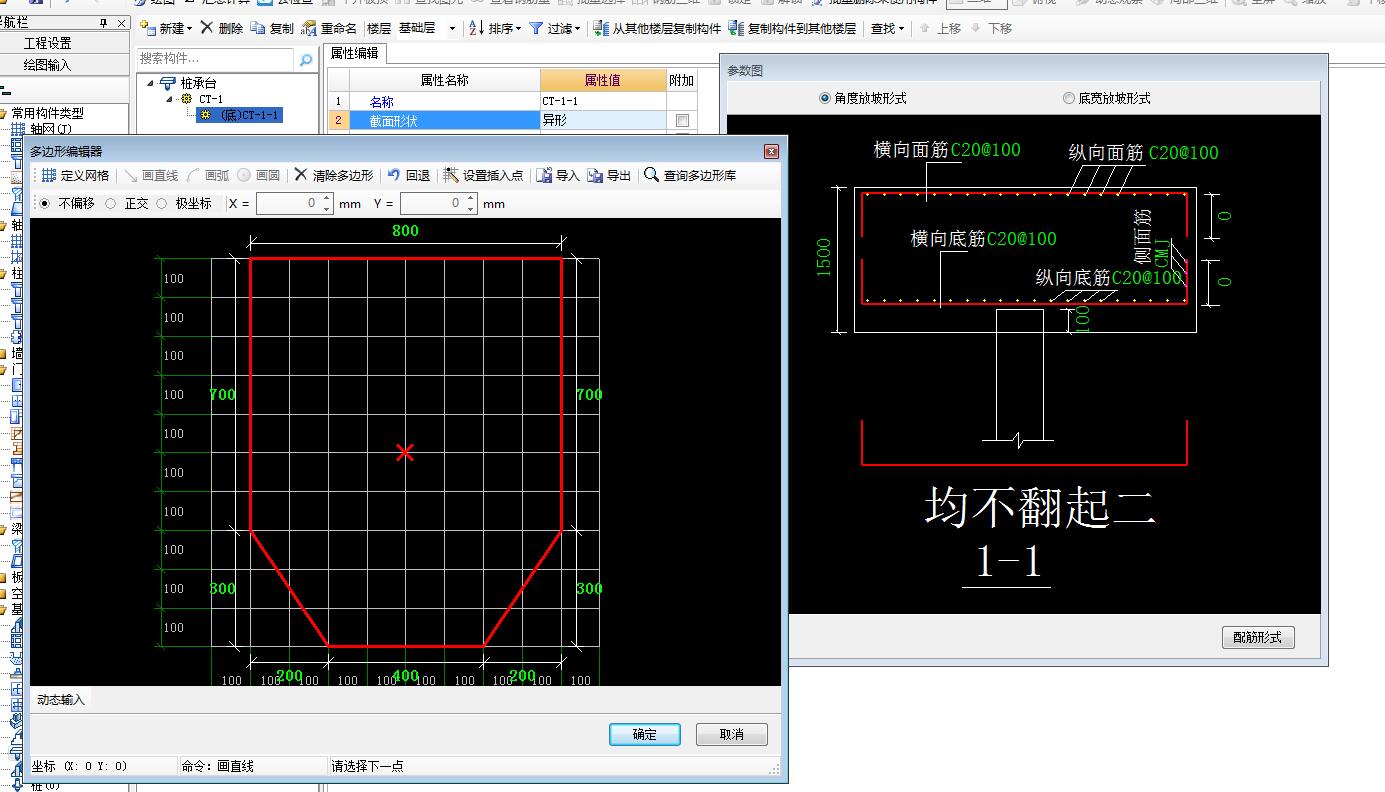Select the 桩承台 tree item
The image size is (1385, 792).
198,84
